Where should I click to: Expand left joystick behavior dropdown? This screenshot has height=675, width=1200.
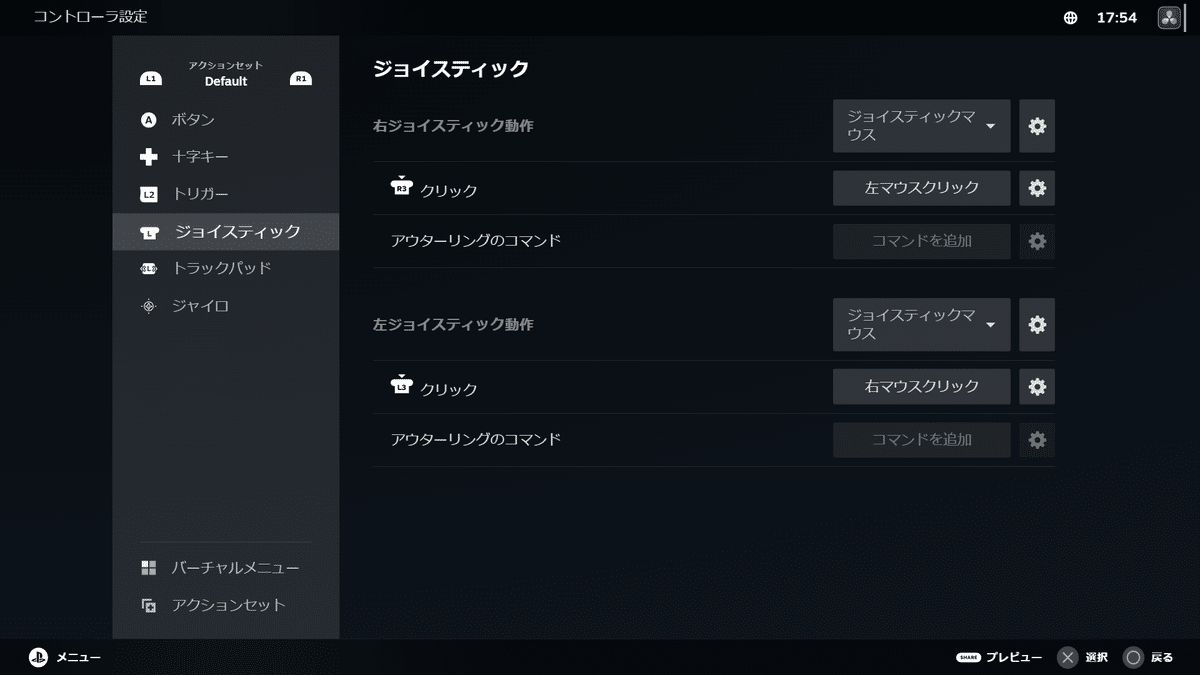pyautogui.click(x=921, y=325)
